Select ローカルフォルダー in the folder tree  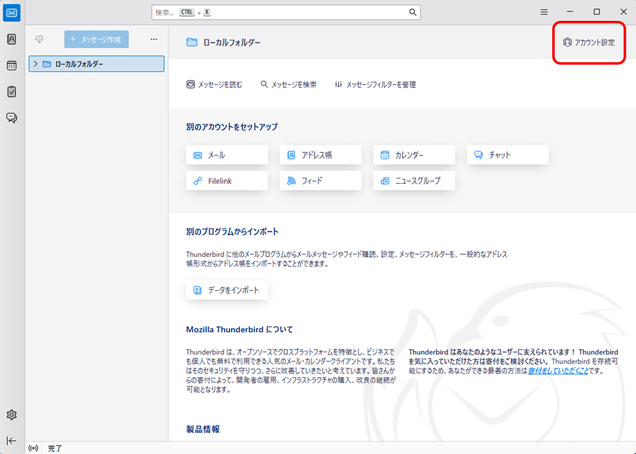tap(78, 64)
